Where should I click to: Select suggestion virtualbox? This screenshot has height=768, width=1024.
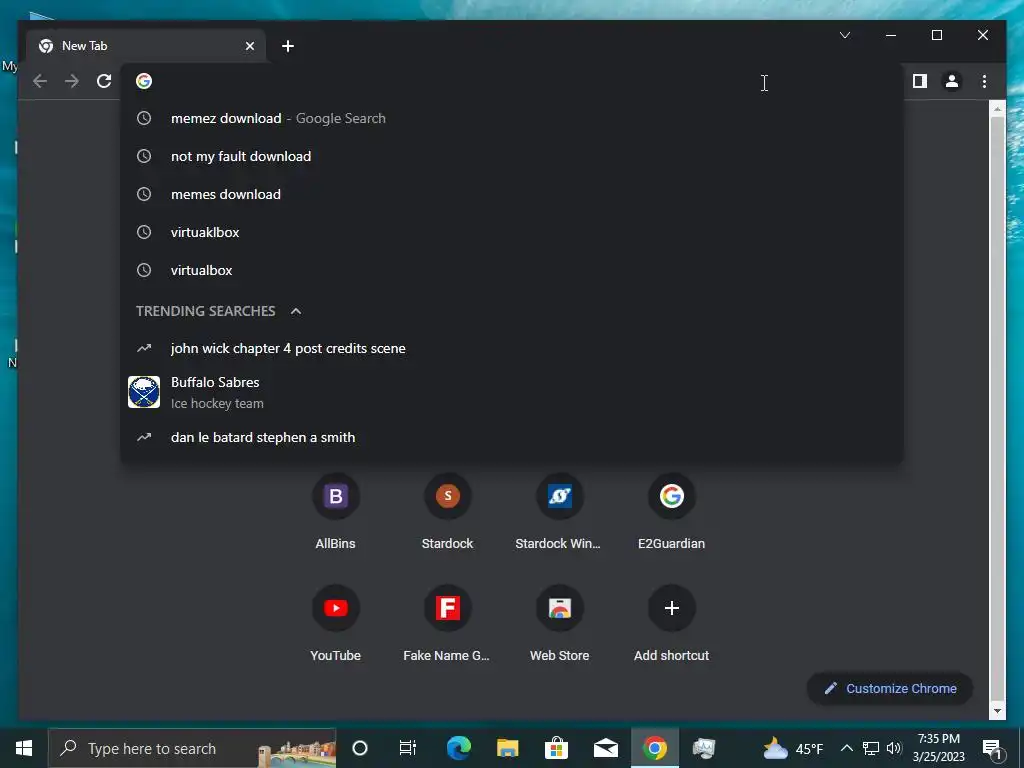[x=512, y=270]
